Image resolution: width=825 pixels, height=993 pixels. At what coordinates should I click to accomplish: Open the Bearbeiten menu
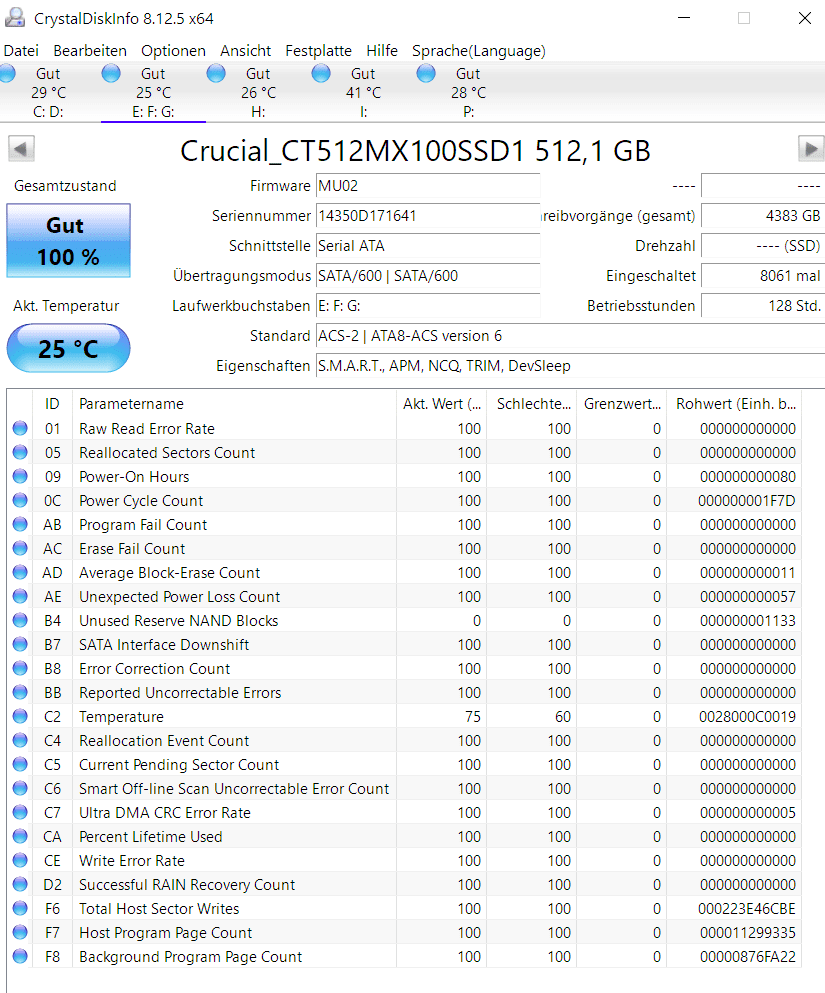pyautogui.click(x=90, y=51)
